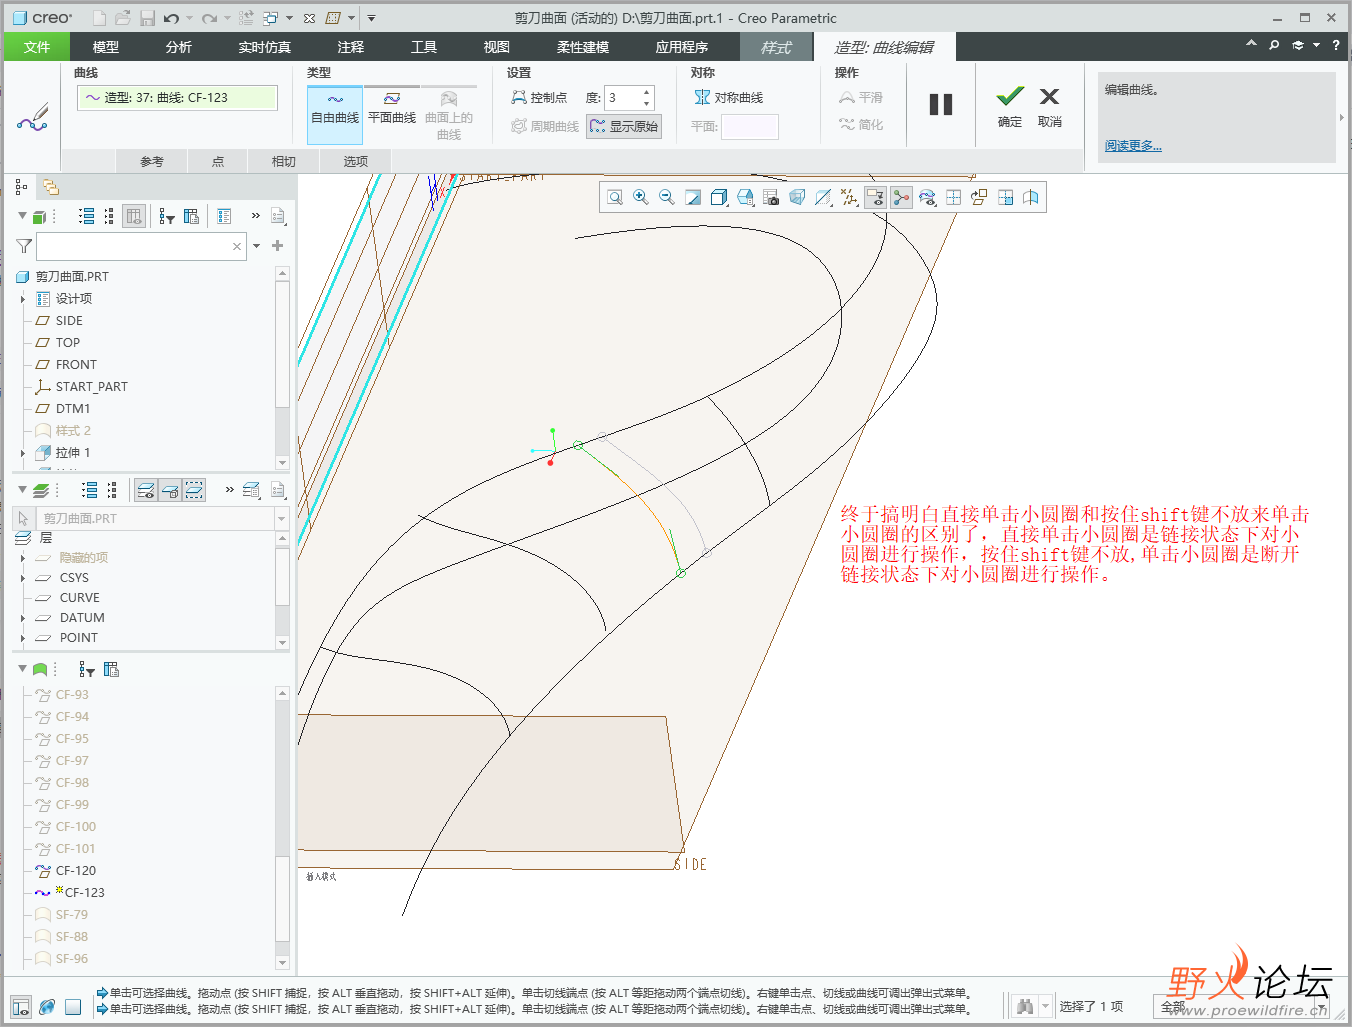Click the Refit zoom icon in graphics toolbar
This screenshot has height=1027, width=1352.
pyautogui.click(x=615, y=198)
